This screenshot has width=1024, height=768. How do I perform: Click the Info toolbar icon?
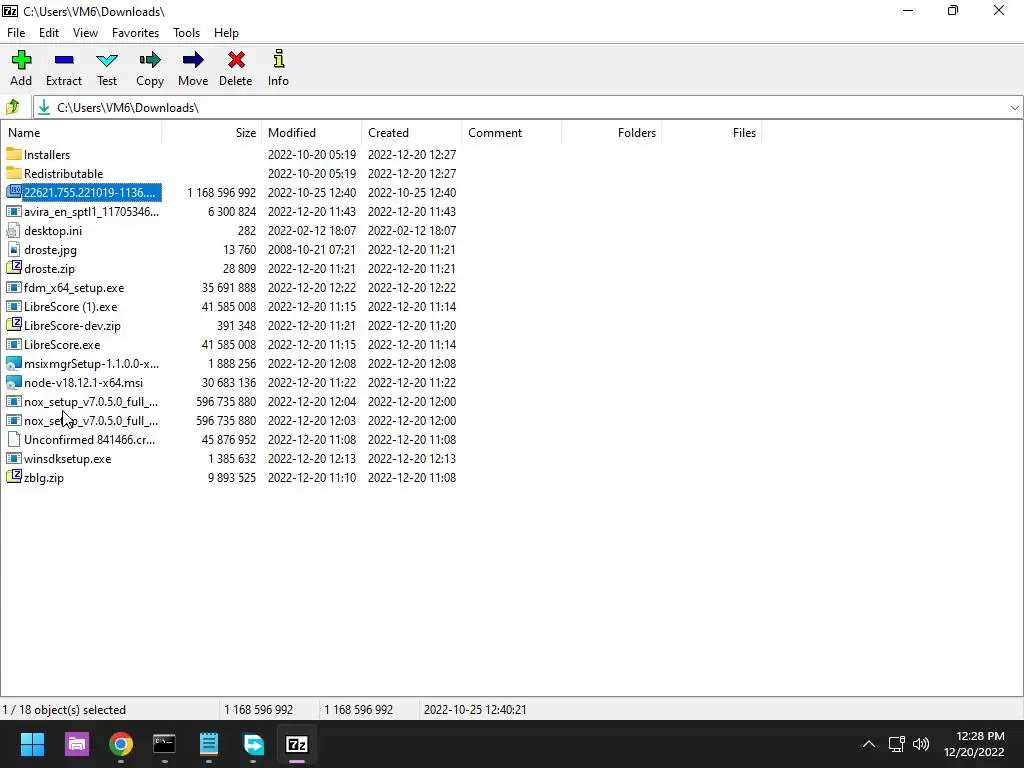(278, 59)
